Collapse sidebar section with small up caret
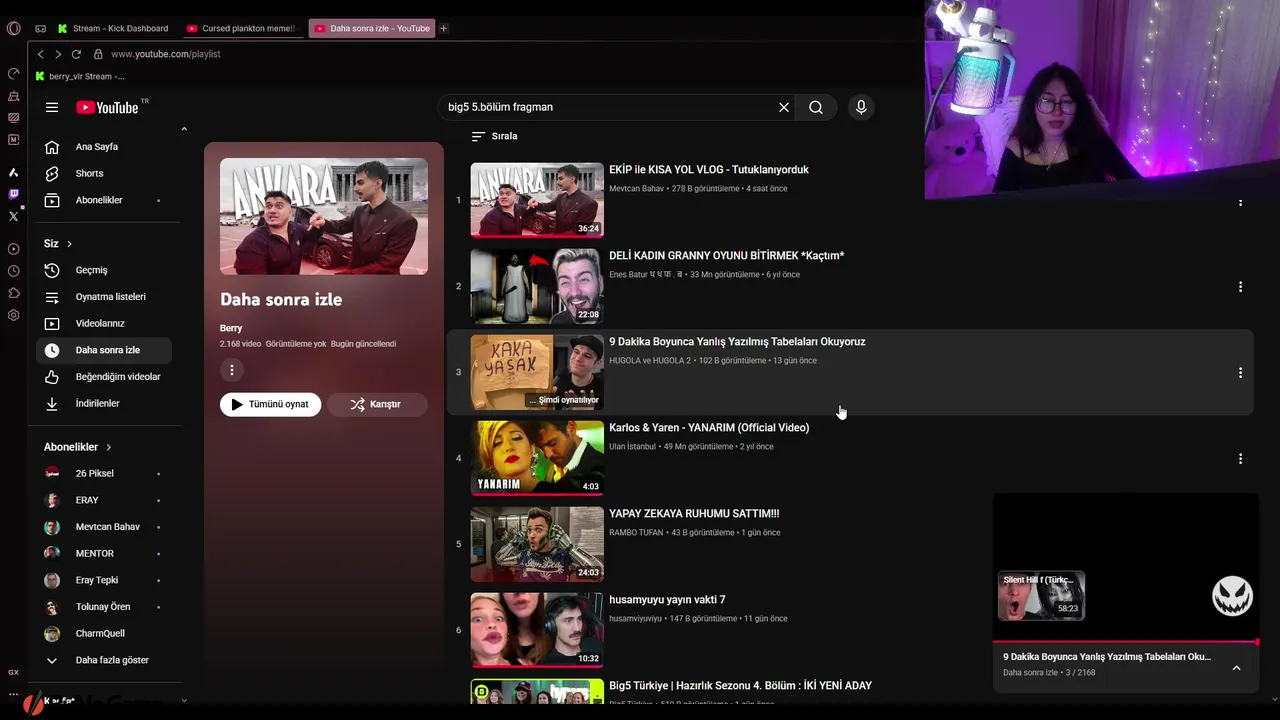The height and width of the screenshot is (720, 1280). pos(184,129)
